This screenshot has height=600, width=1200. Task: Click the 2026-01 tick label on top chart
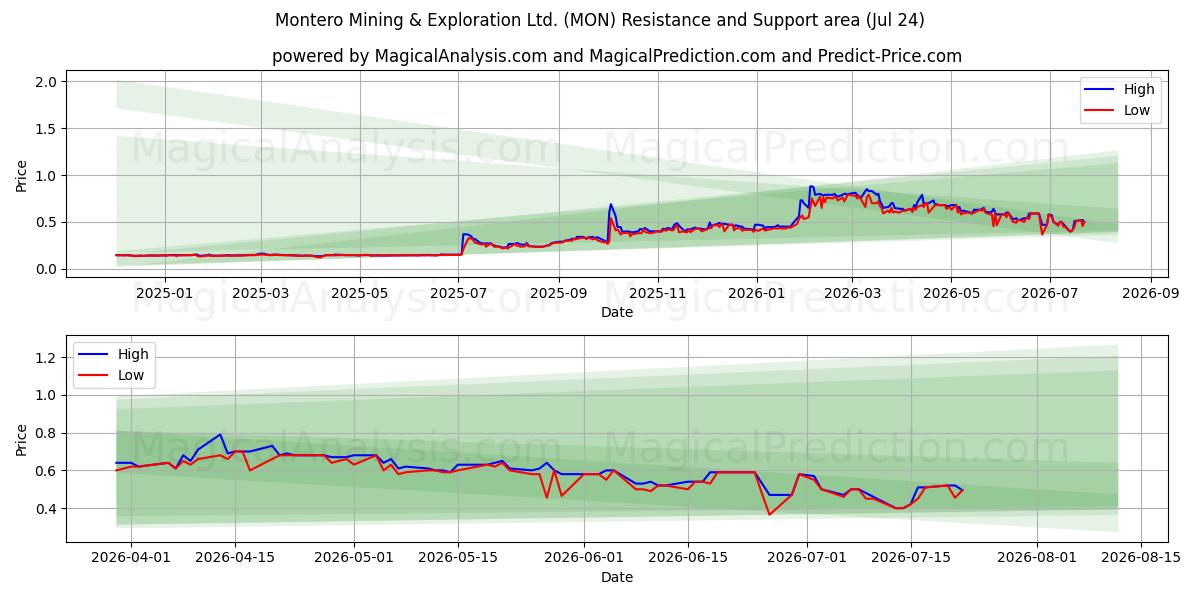pos(757,293)
